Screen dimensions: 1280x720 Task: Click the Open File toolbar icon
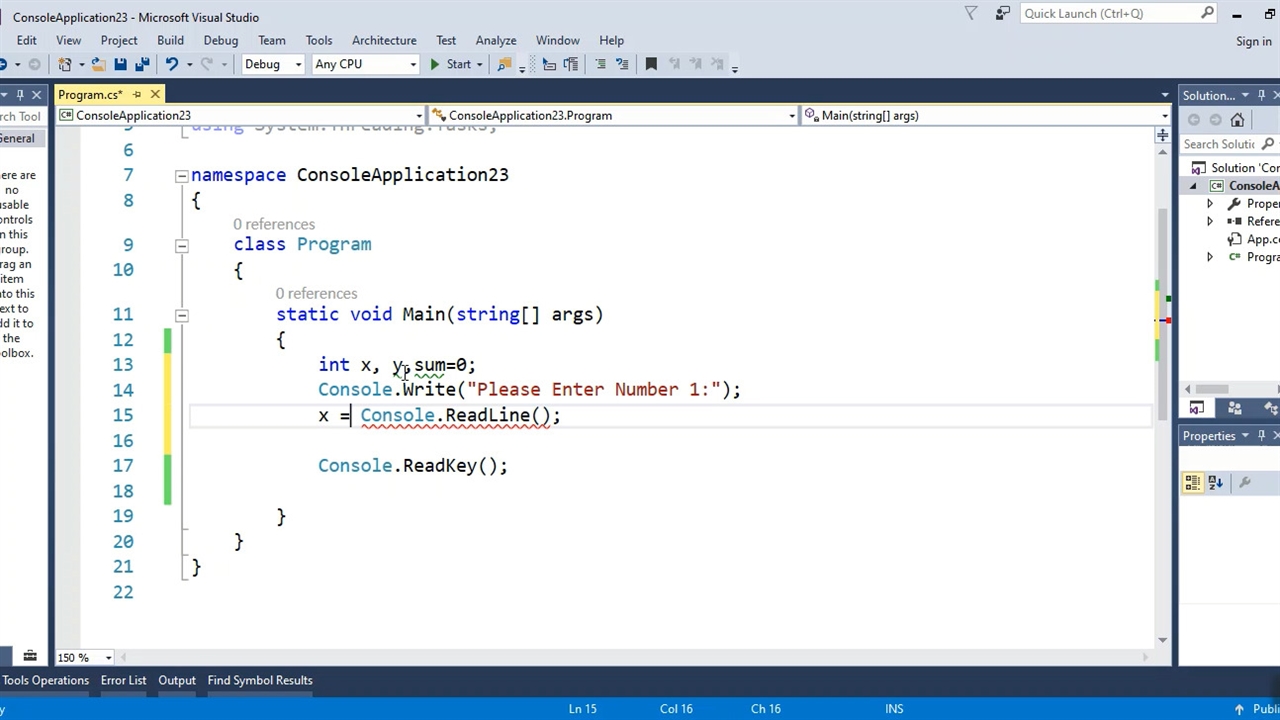pyautogui.click(x=98, y=64)
